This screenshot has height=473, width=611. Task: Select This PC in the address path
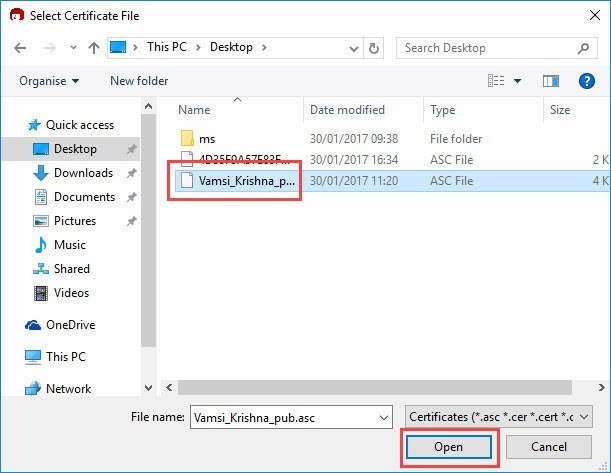pos(167,47)
